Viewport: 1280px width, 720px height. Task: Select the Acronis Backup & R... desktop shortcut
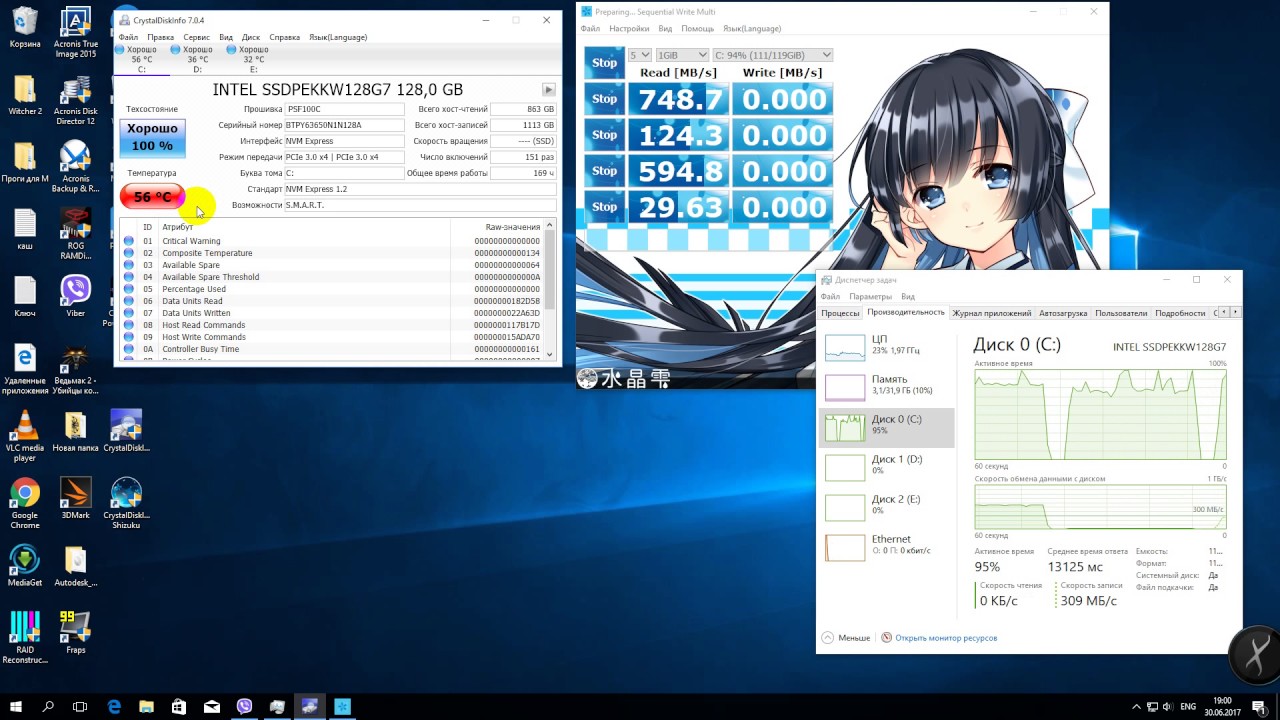pos(76,167)
